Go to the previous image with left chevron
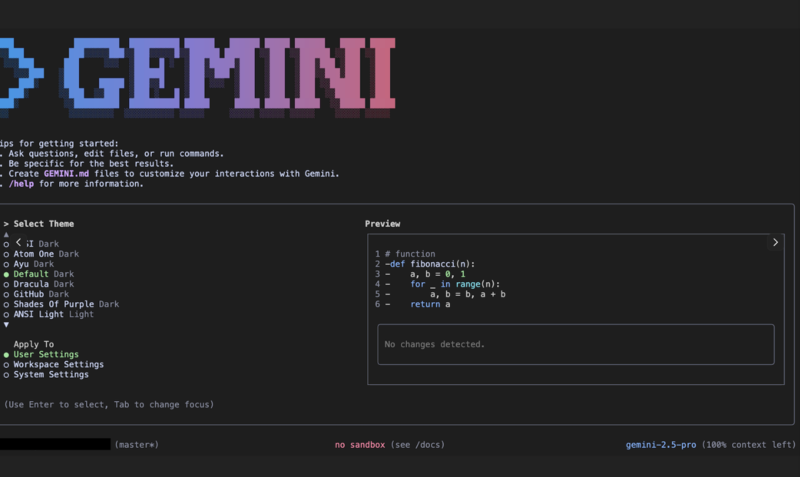The width and height of the screenshot is (800, 477). (18, 242)
